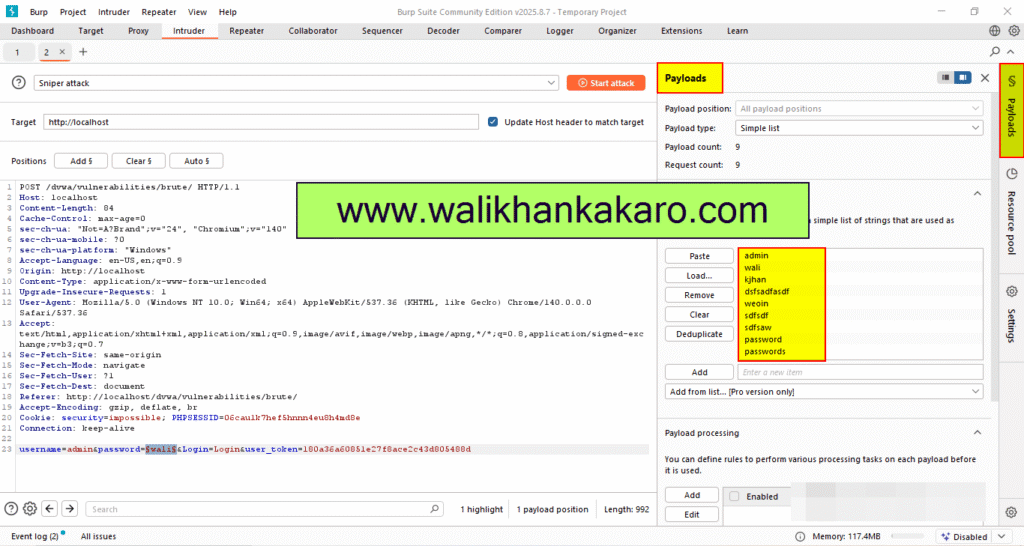The height and width of the screenshot is (546, 1024).
Task: Open the View menu
Action: coord(197,12)
